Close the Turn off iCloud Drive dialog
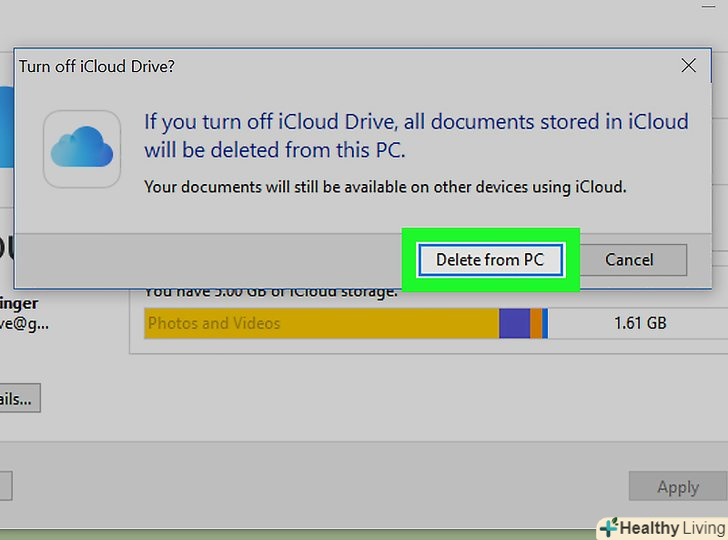Screen dimensions: 728x540 688,66
